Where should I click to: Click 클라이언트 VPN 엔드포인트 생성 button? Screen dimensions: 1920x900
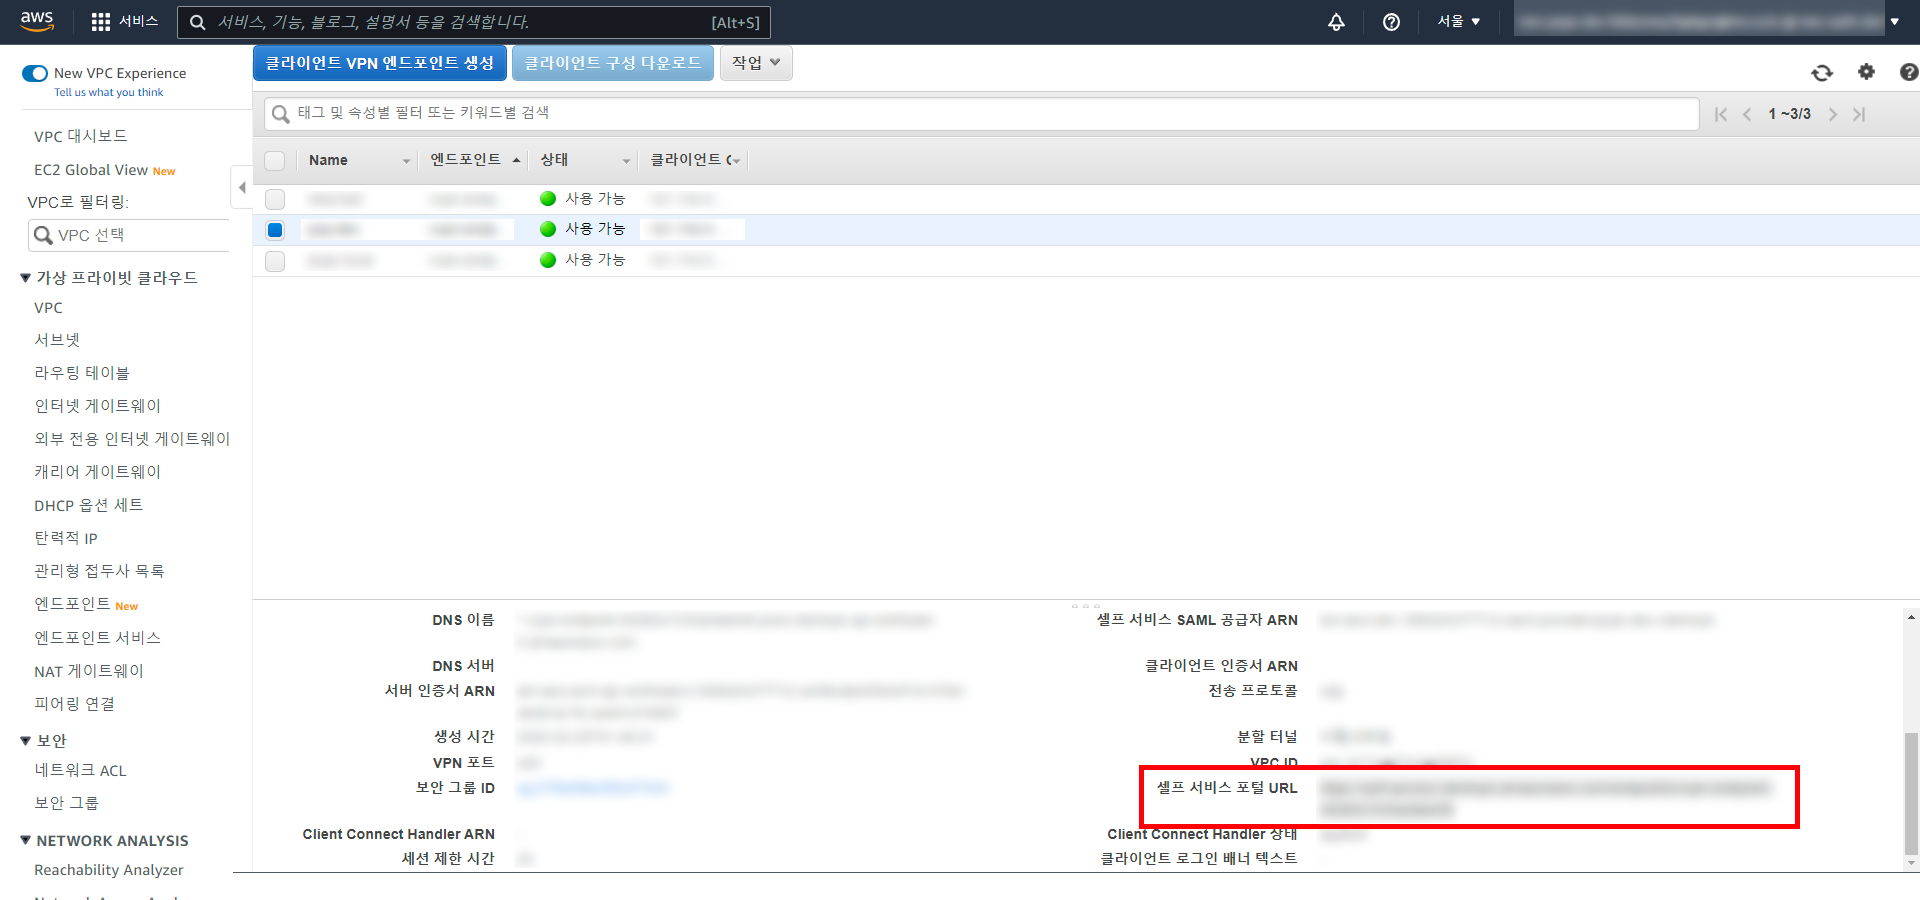[380, 63]
